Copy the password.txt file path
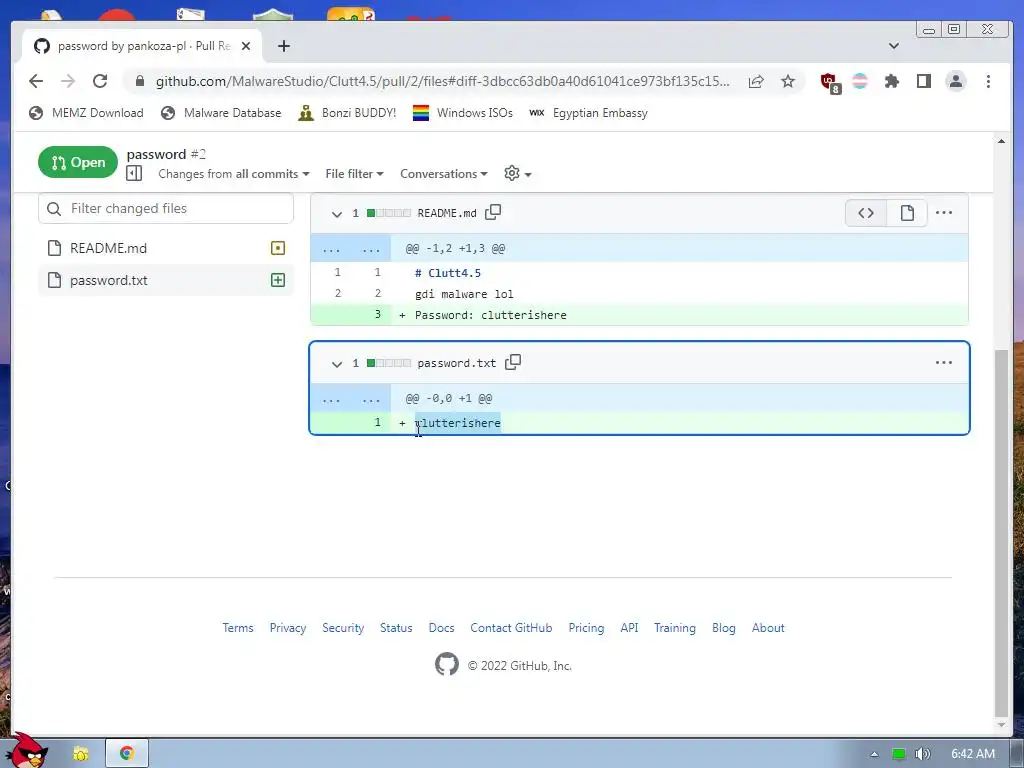This screenshot has width=1024, height=768. pos(513,362)
